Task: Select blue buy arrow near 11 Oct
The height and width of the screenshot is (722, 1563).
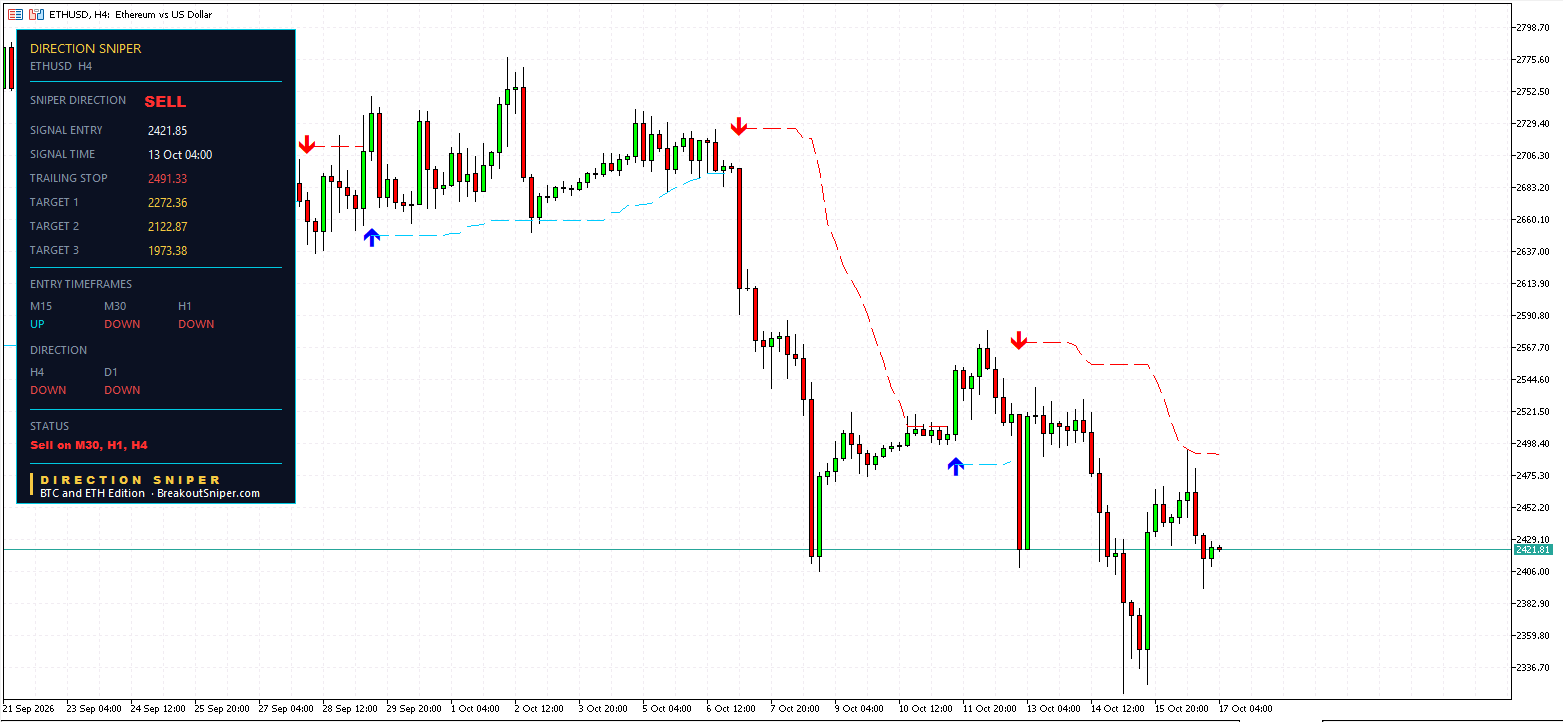Action: [956, 465]
